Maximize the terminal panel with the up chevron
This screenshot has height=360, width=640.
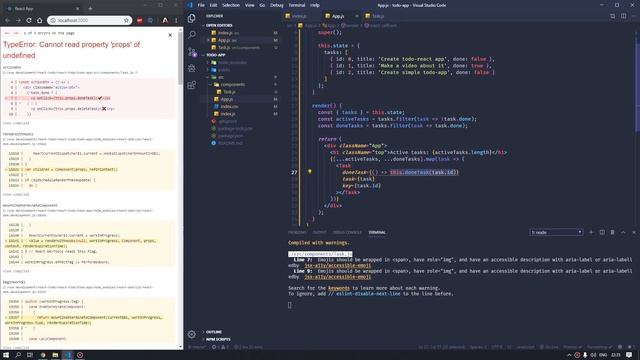tap(623, 232)
